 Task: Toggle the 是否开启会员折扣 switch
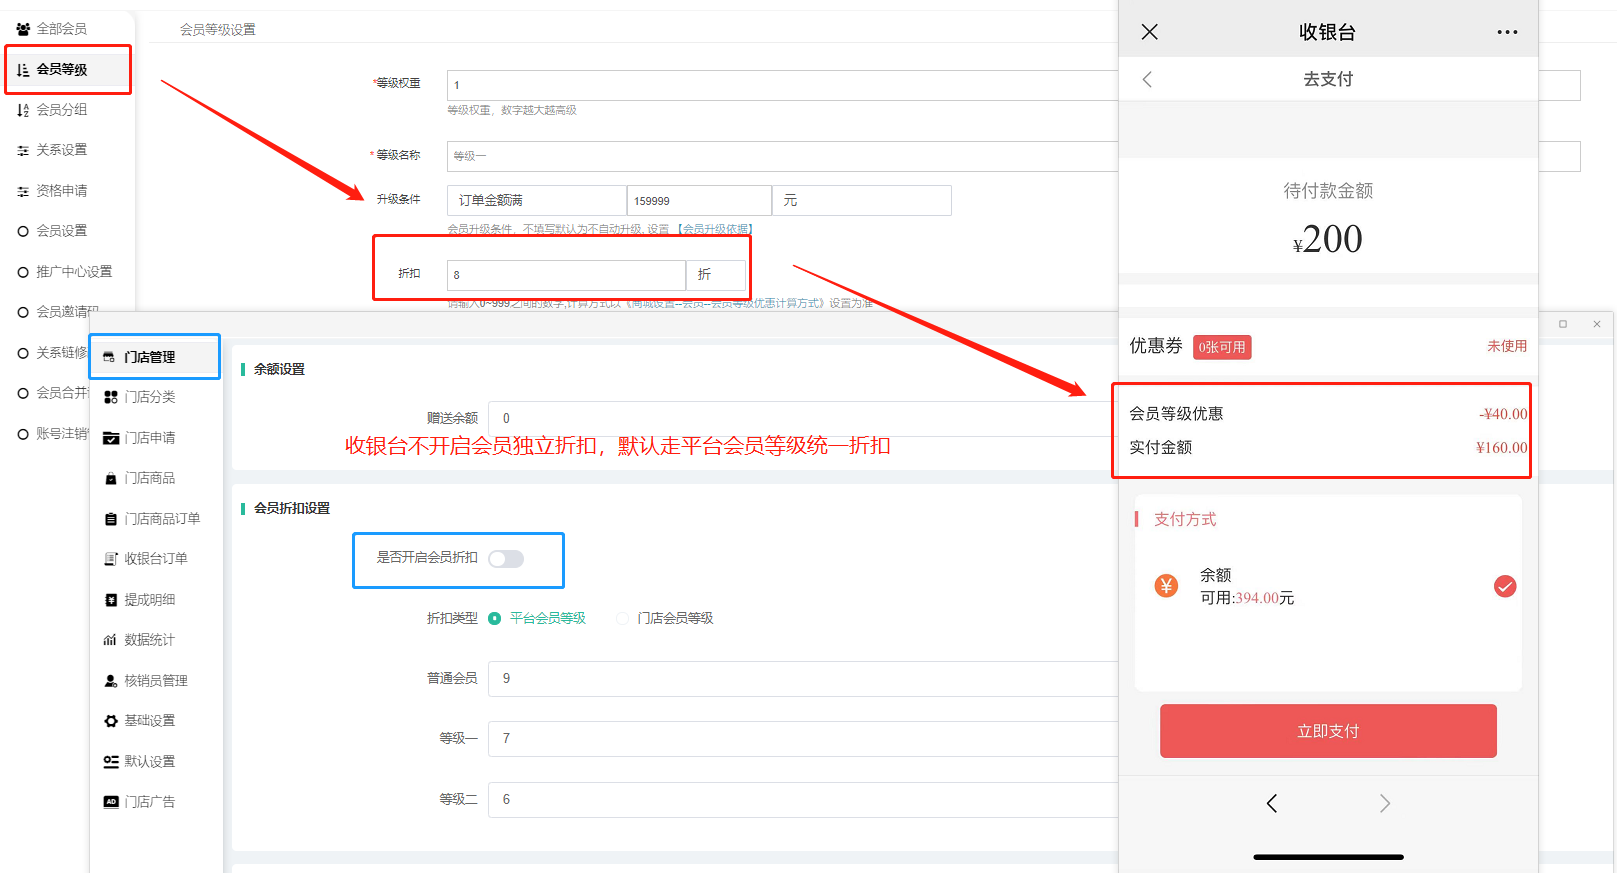click(506, 559)
